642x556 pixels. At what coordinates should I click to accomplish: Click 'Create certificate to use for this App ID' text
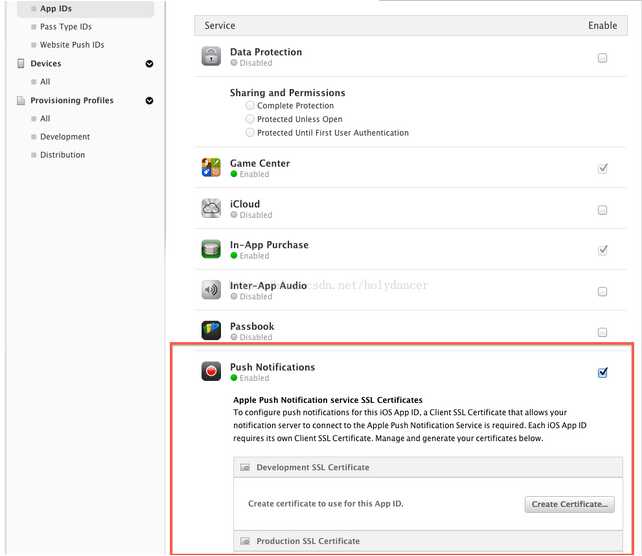pos(326,504)
